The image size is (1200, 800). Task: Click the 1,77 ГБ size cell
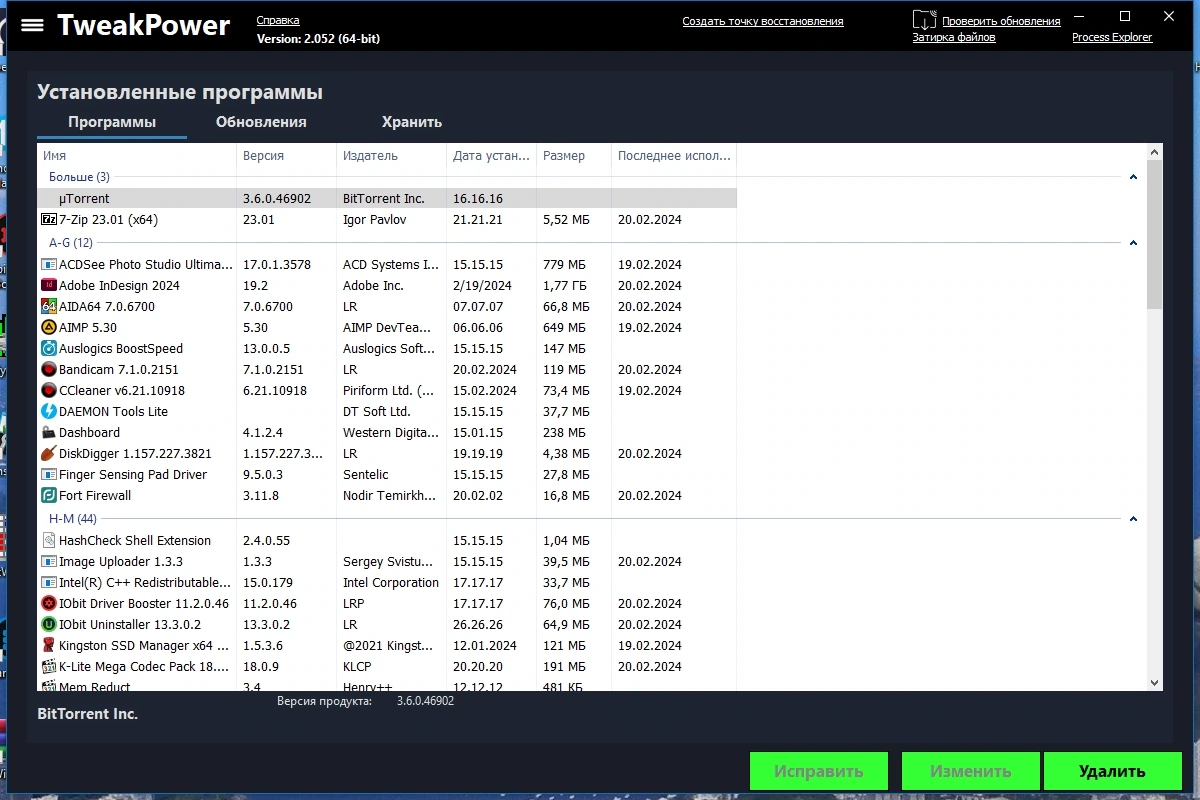565,286
